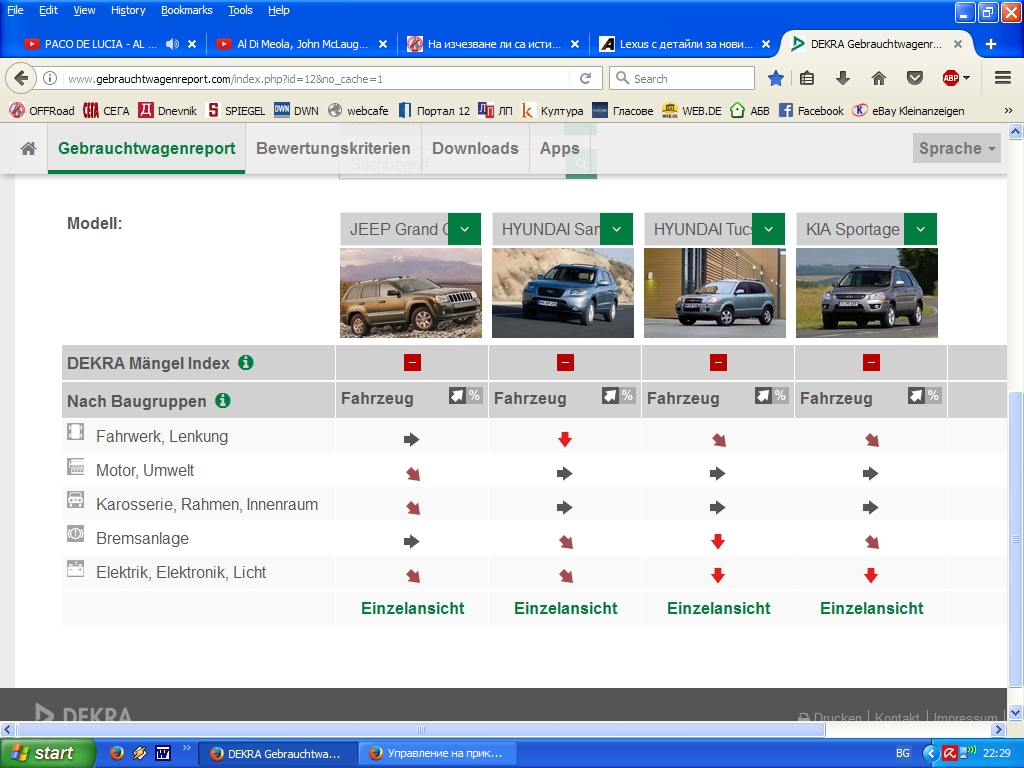Open the Firefox hamburger menu
The width and height of the screenshot is (1024, 768).
pos(1002,78)
